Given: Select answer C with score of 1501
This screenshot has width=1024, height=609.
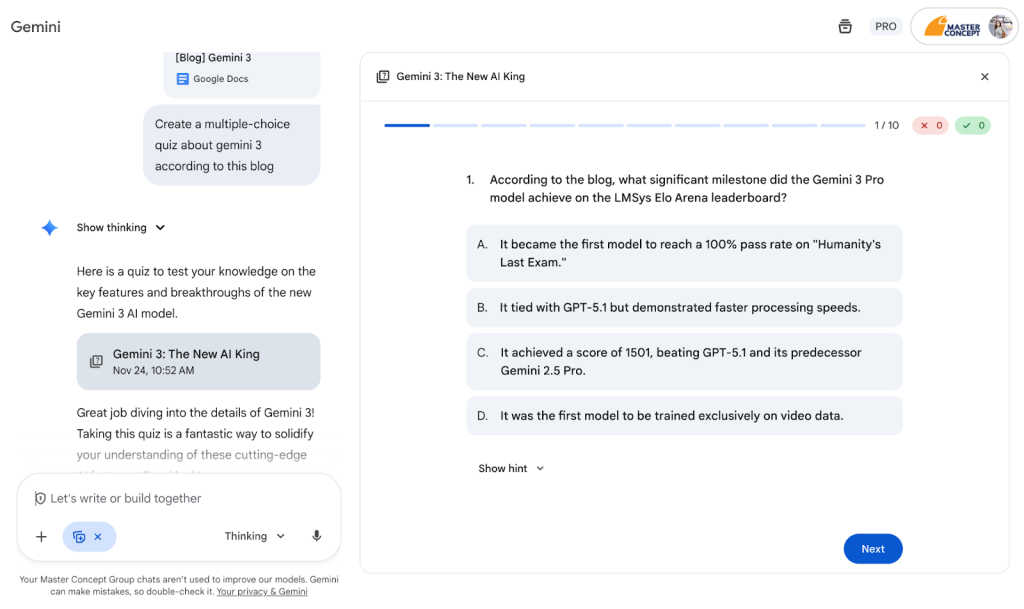Looking at the screenshot, I should (x=684, y=362).
